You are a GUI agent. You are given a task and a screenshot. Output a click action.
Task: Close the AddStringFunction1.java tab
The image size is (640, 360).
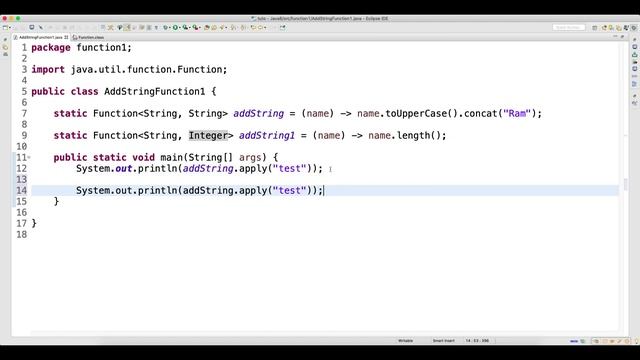(x=66, y=37)
